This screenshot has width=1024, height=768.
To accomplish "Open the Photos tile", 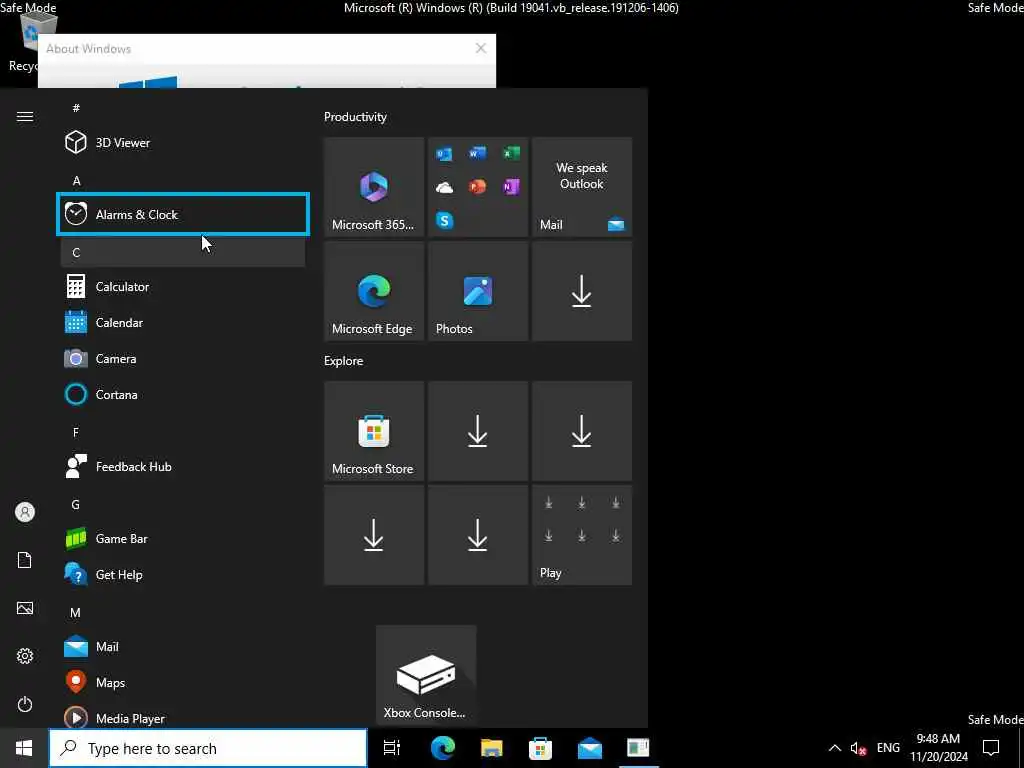I will [478, 291].
